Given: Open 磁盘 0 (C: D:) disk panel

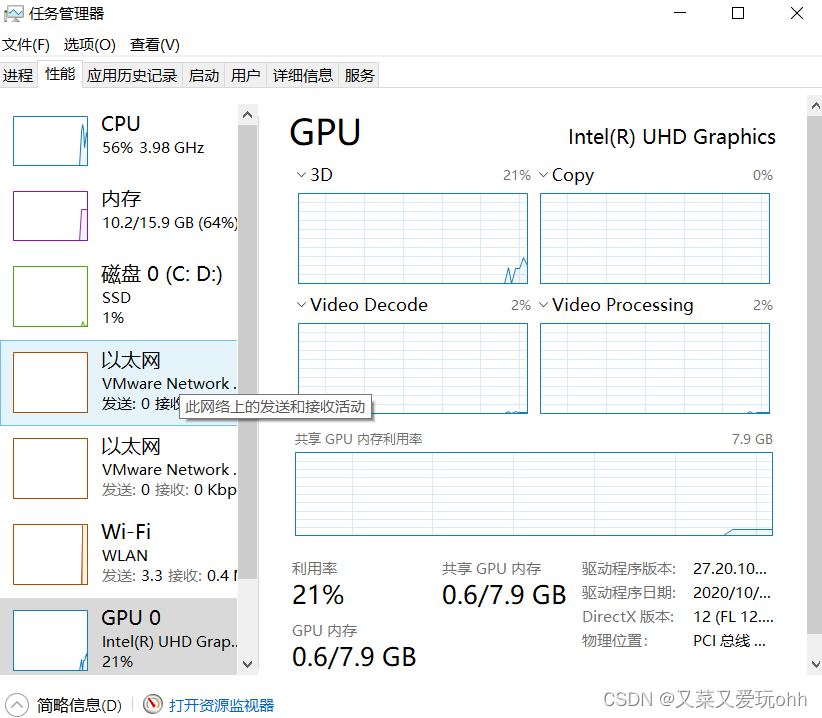Looking at the screenshot, I should (120, 296).
